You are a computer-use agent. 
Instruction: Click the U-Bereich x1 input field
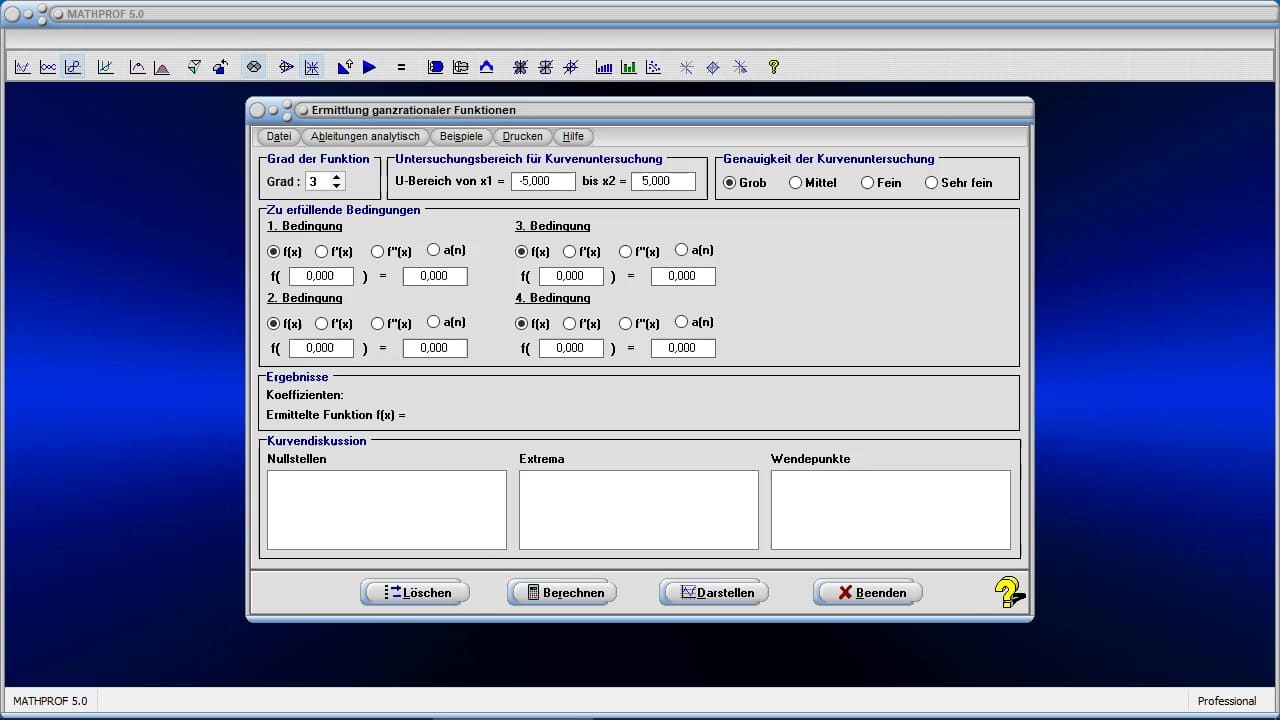click(543, 182)
